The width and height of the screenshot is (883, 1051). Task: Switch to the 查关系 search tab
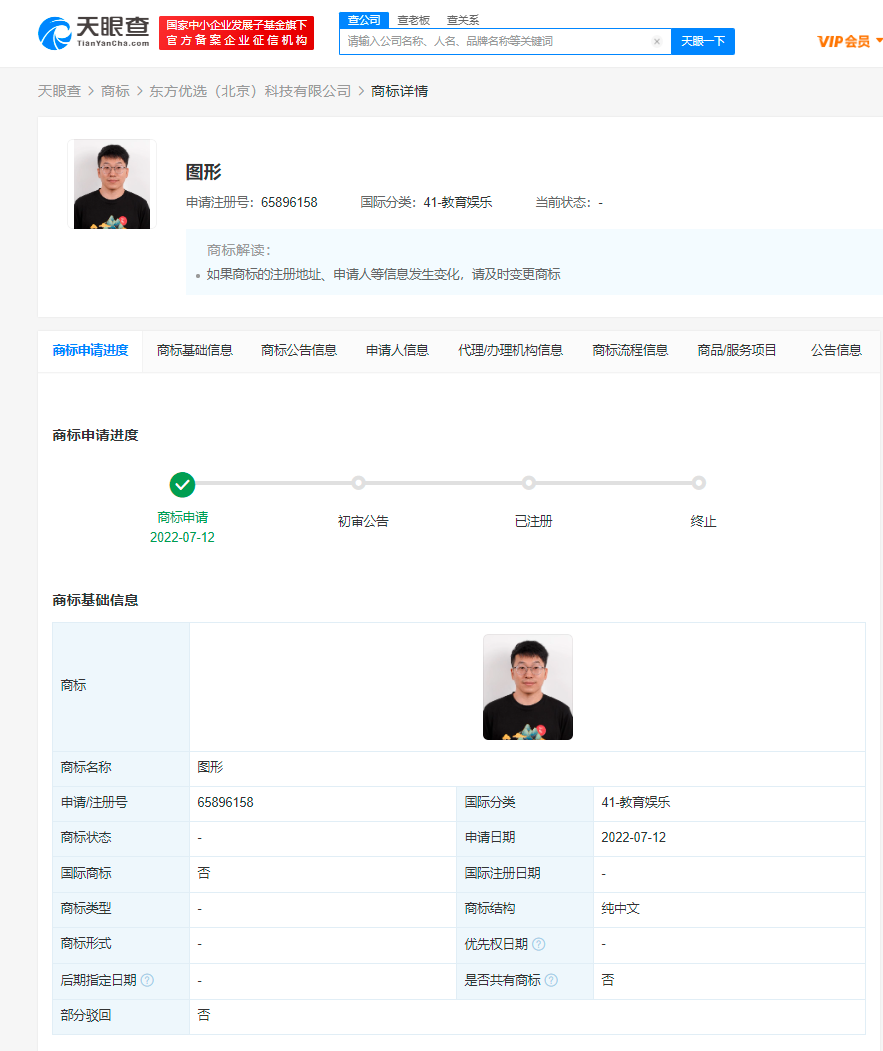click(x=462, y=19)
